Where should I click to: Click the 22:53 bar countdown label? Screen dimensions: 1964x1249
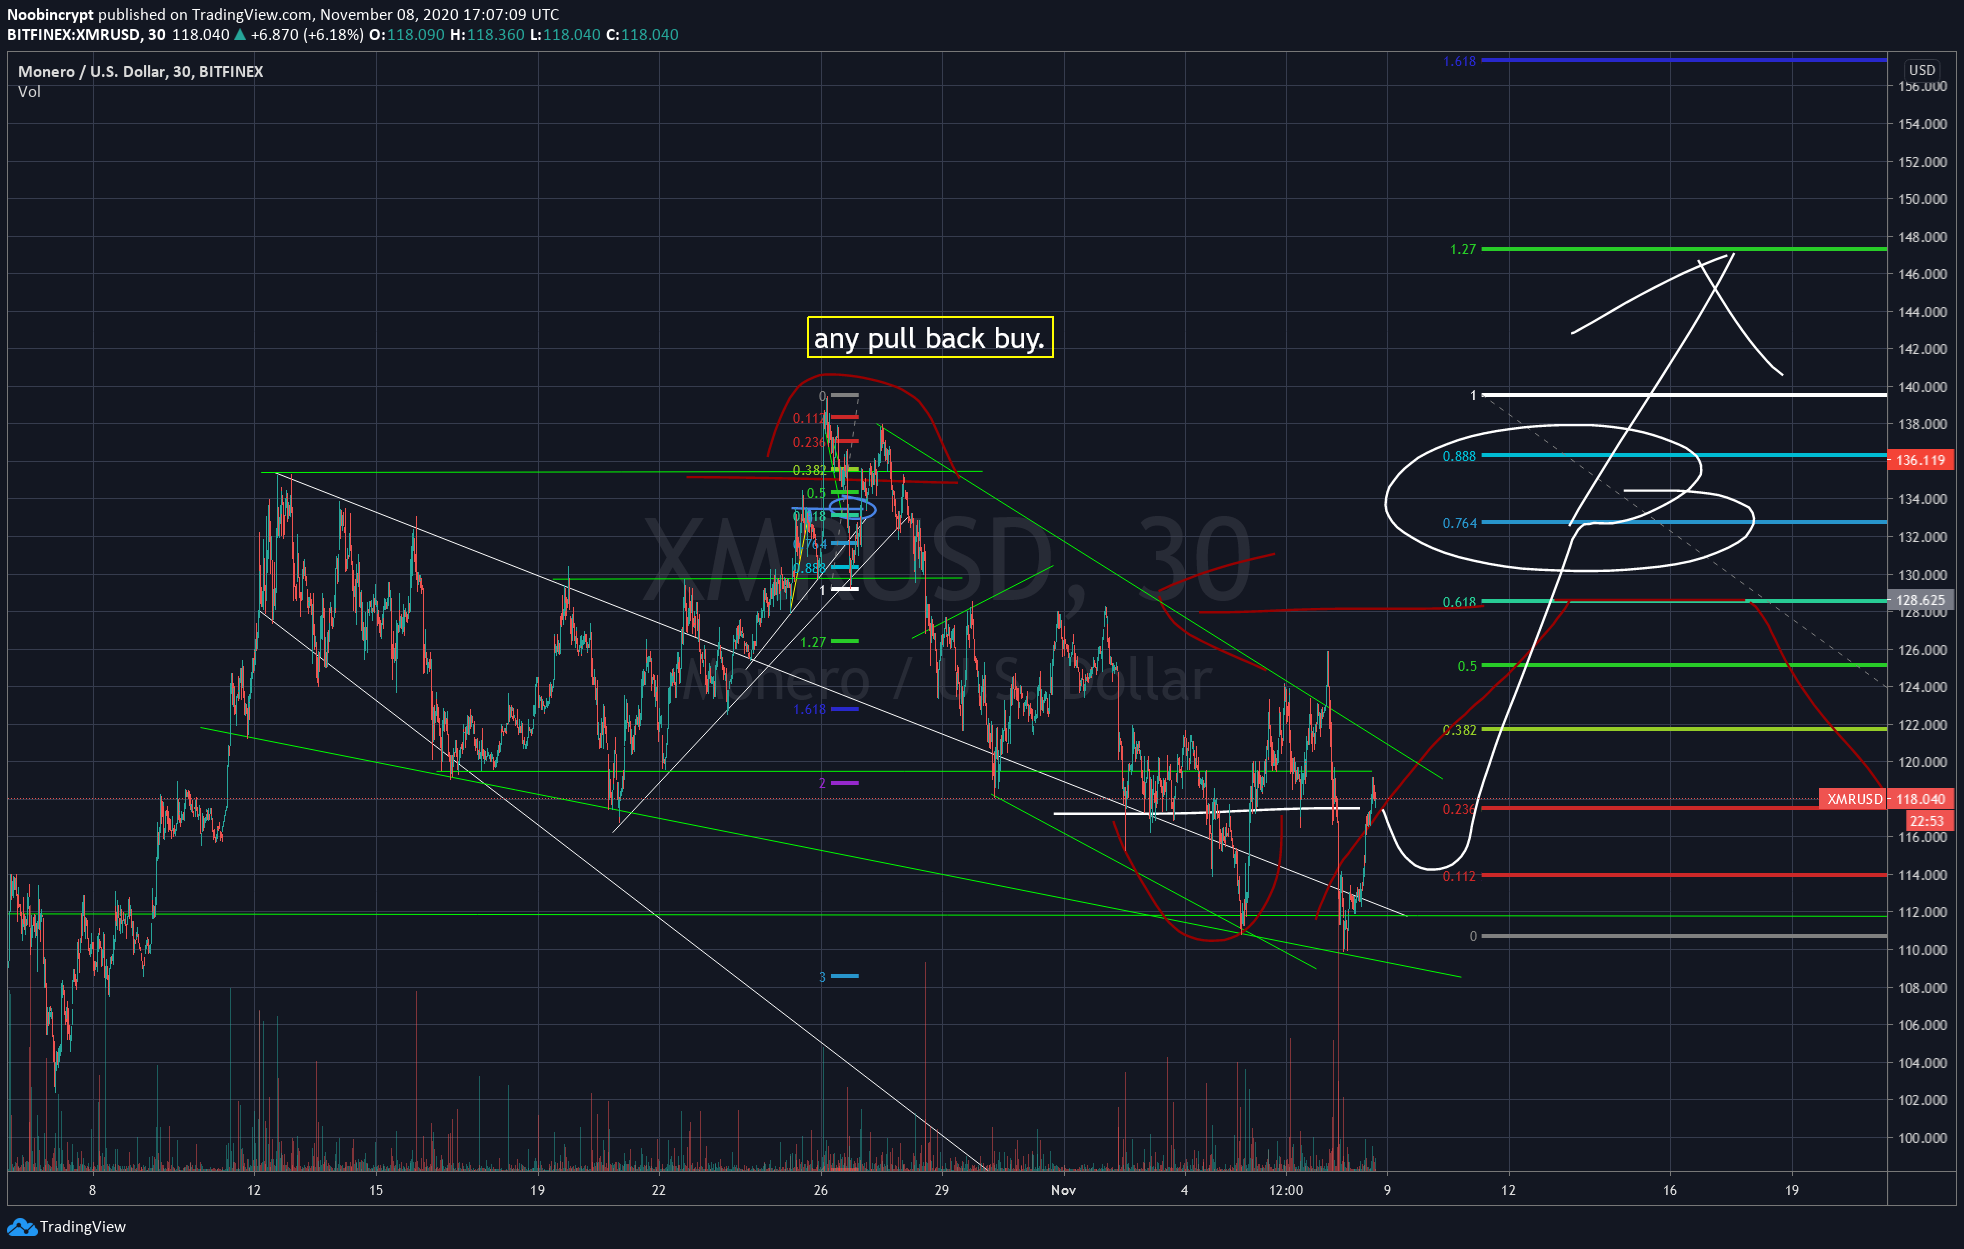click(1926, 821)
